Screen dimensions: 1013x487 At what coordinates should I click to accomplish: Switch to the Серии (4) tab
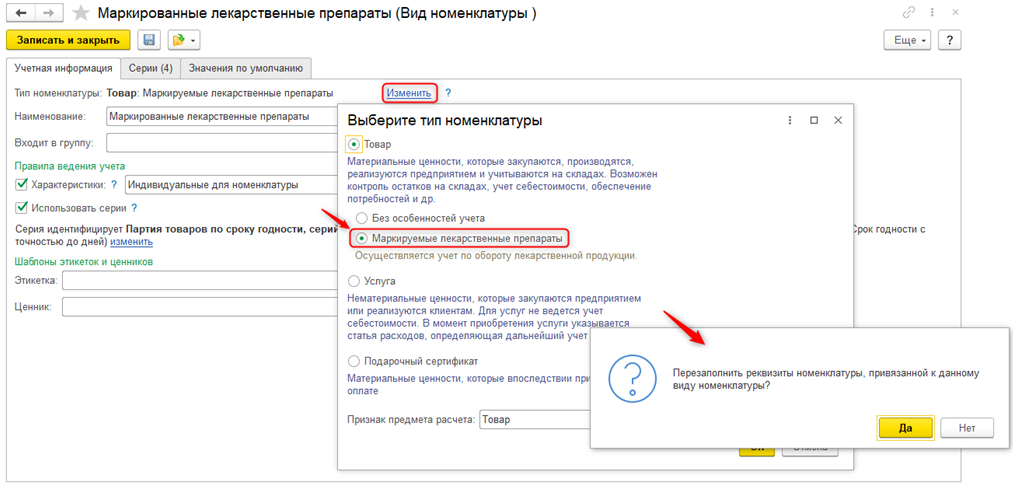[152, 68]
